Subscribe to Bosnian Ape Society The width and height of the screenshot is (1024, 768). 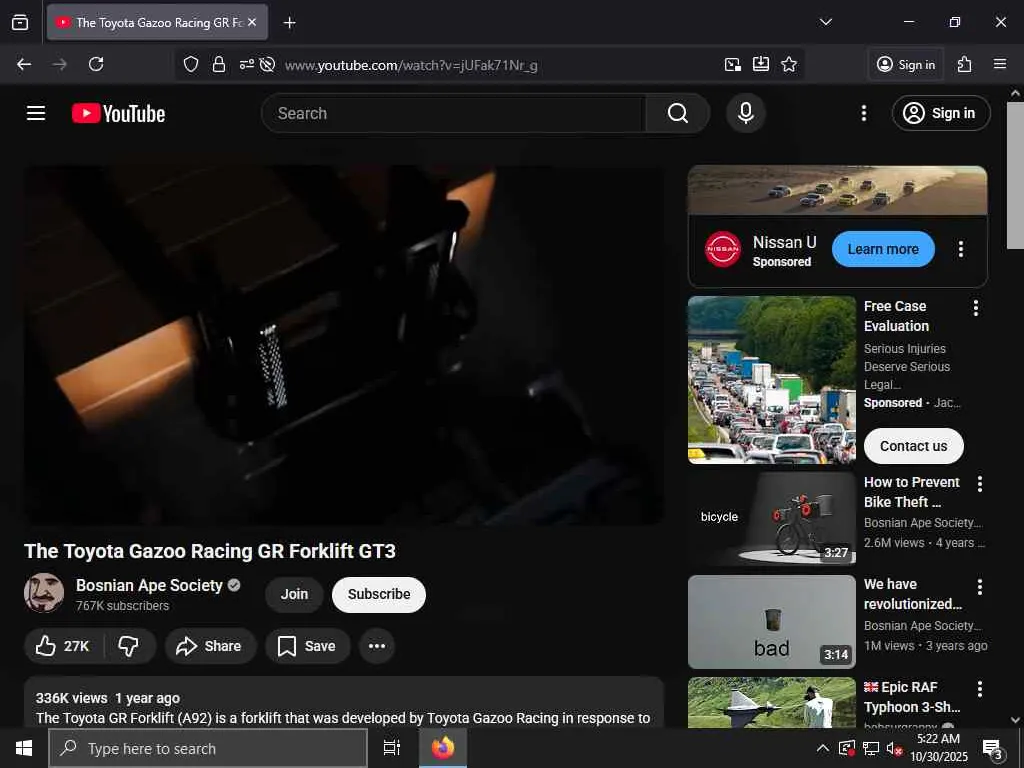tap(379, 594)
